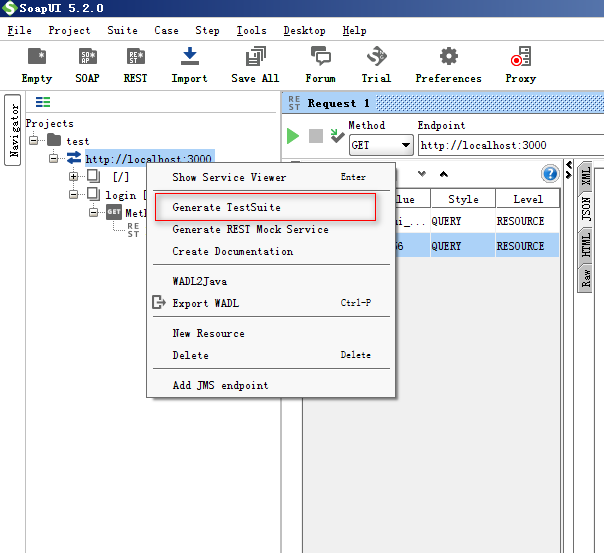
Task: Click the panel collapse arrows near XML tab
Action: 569,169
